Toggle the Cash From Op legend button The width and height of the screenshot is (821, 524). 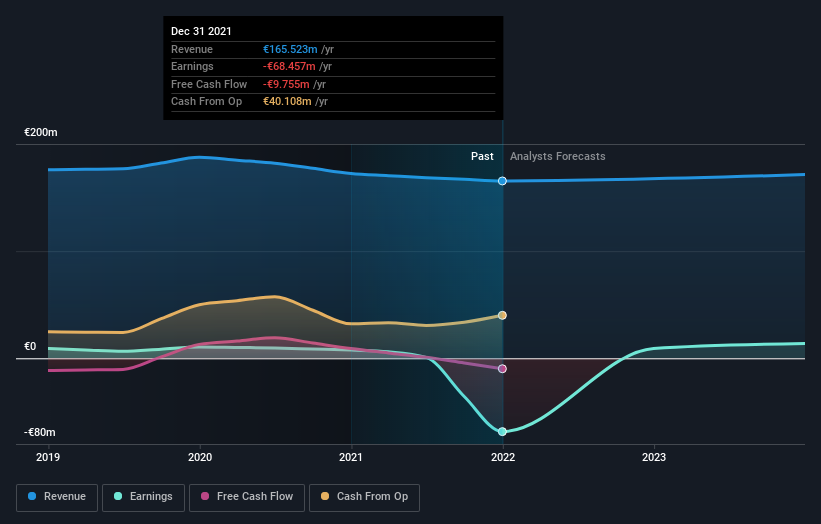pos(364,497)
